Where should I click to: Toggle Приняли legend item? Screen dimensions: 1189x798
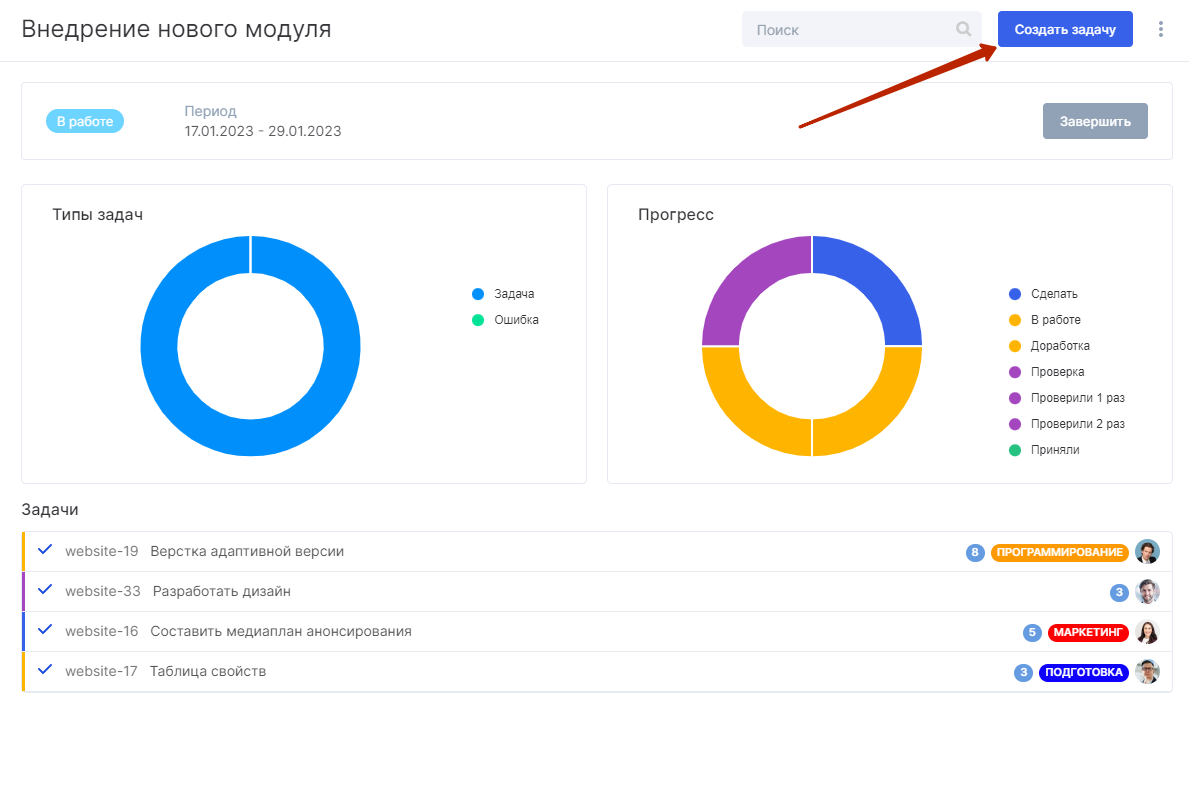click(1044, 450)
